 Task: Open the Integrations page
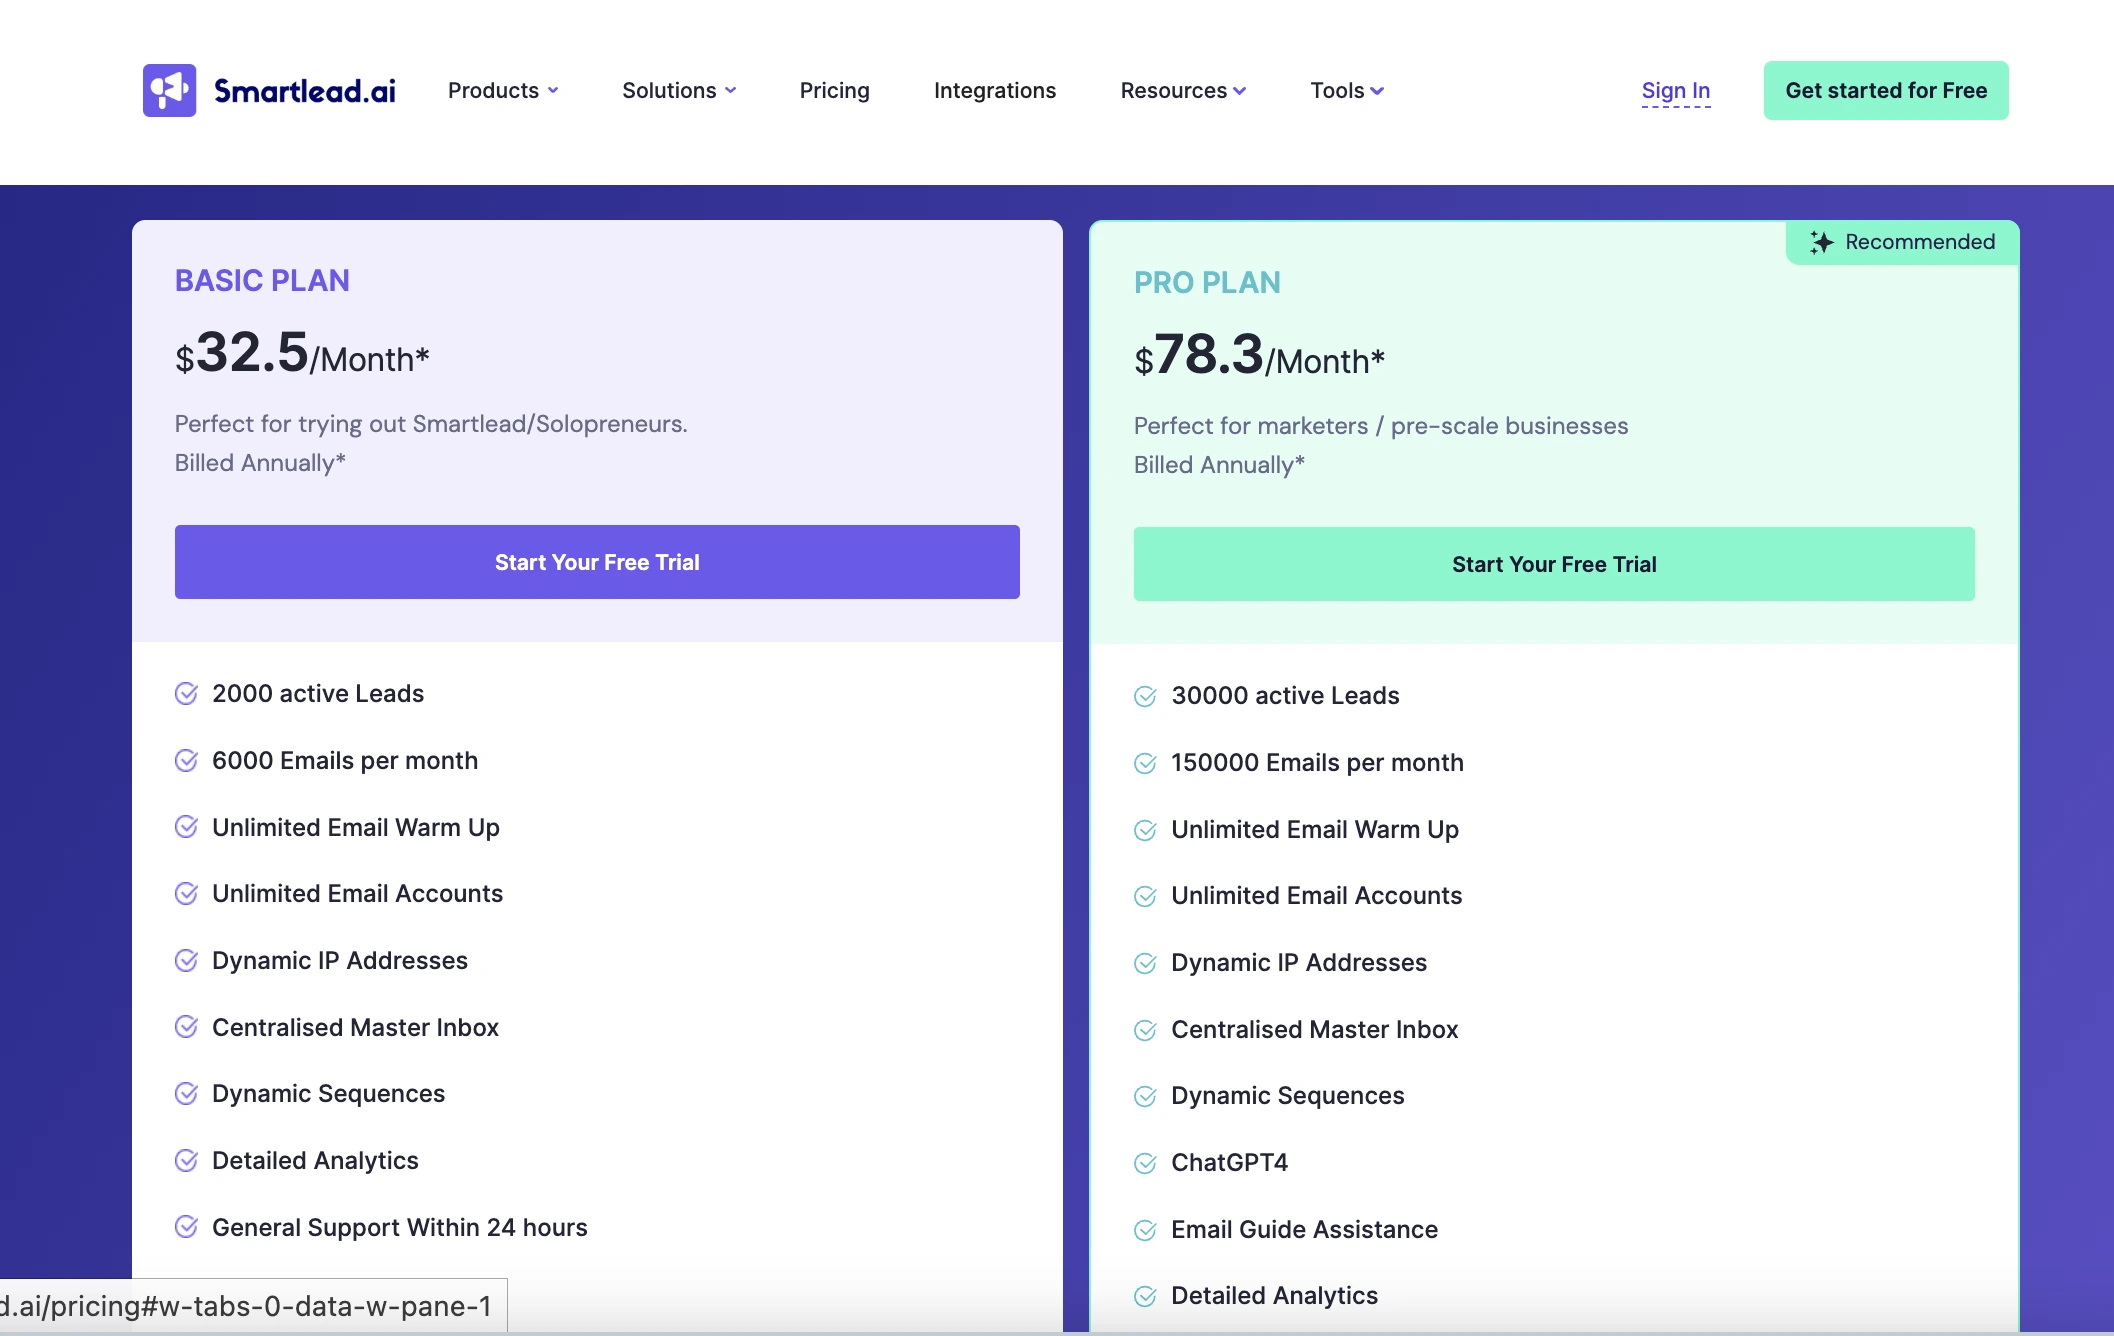pos(995,90)
